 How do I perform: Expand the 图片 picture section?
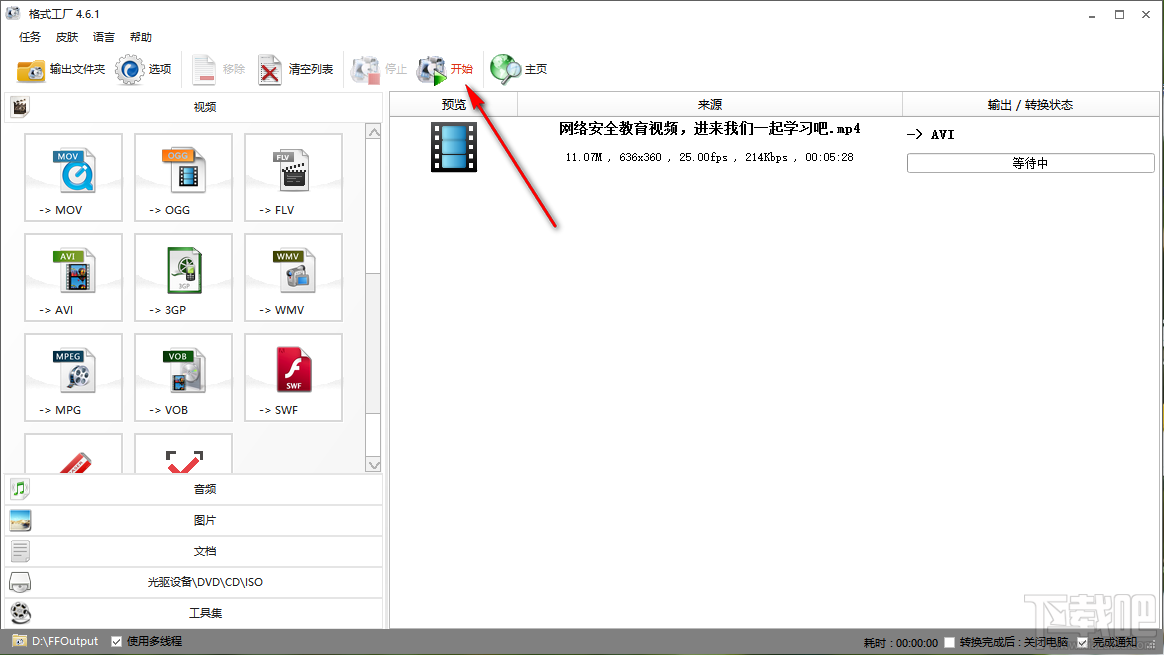[x=194, y=521]
